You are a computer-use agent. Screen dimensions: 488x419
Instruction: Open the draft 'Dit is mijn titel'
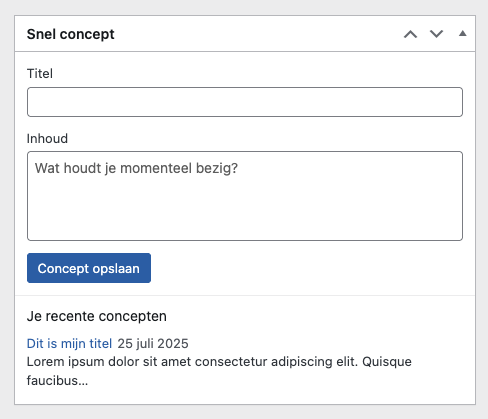[69, 343]
